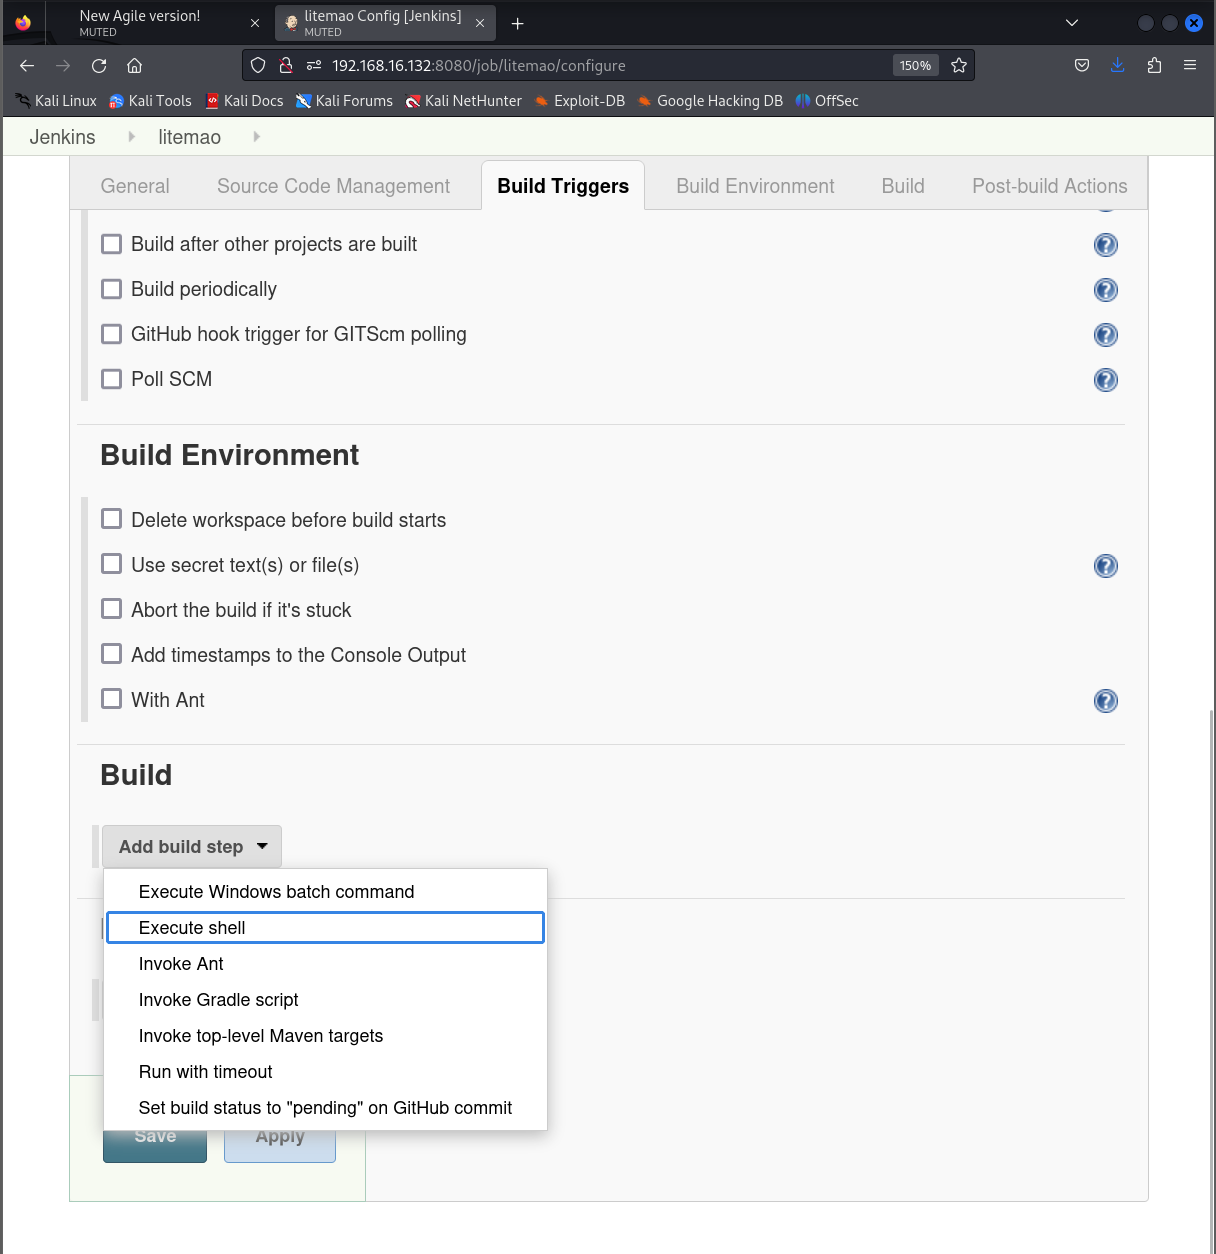The width and height of the screenshot is (1216, 1254).
Task: Enable Build after other projects are built
Action: click(112, 244)
